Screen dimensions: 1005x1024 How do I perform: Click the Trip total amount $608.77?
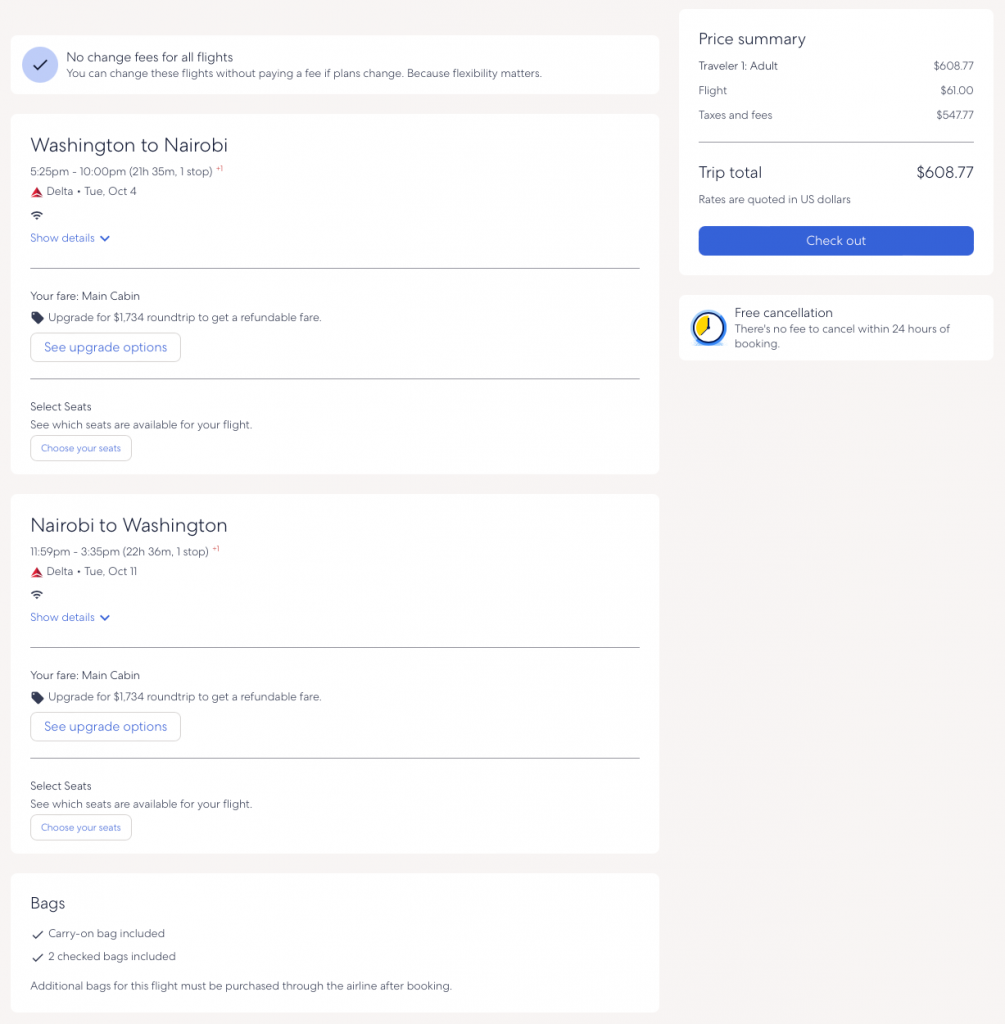point(944,172)
